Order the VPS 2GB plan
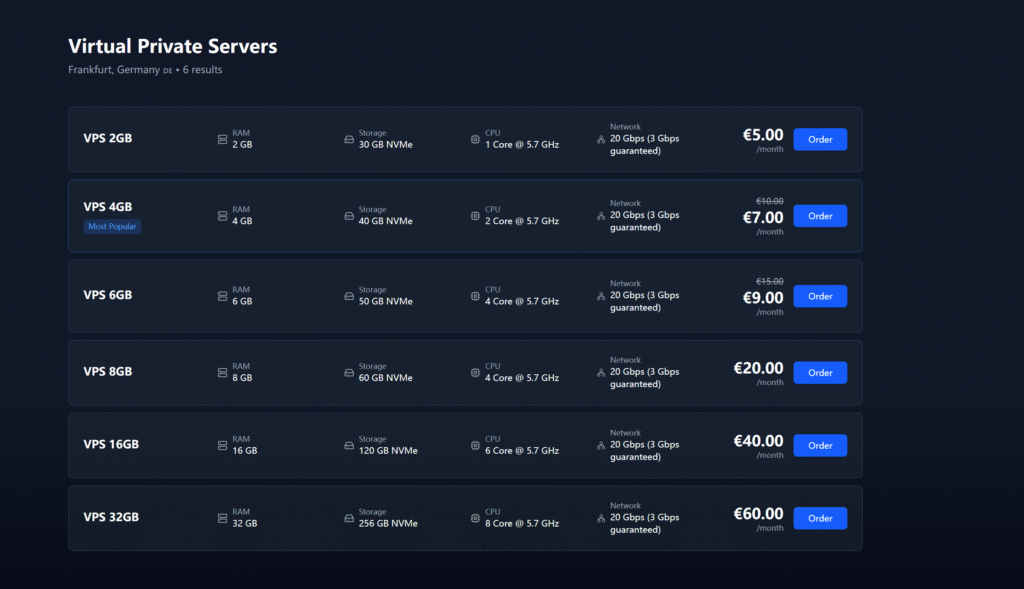 click(819, 139)
